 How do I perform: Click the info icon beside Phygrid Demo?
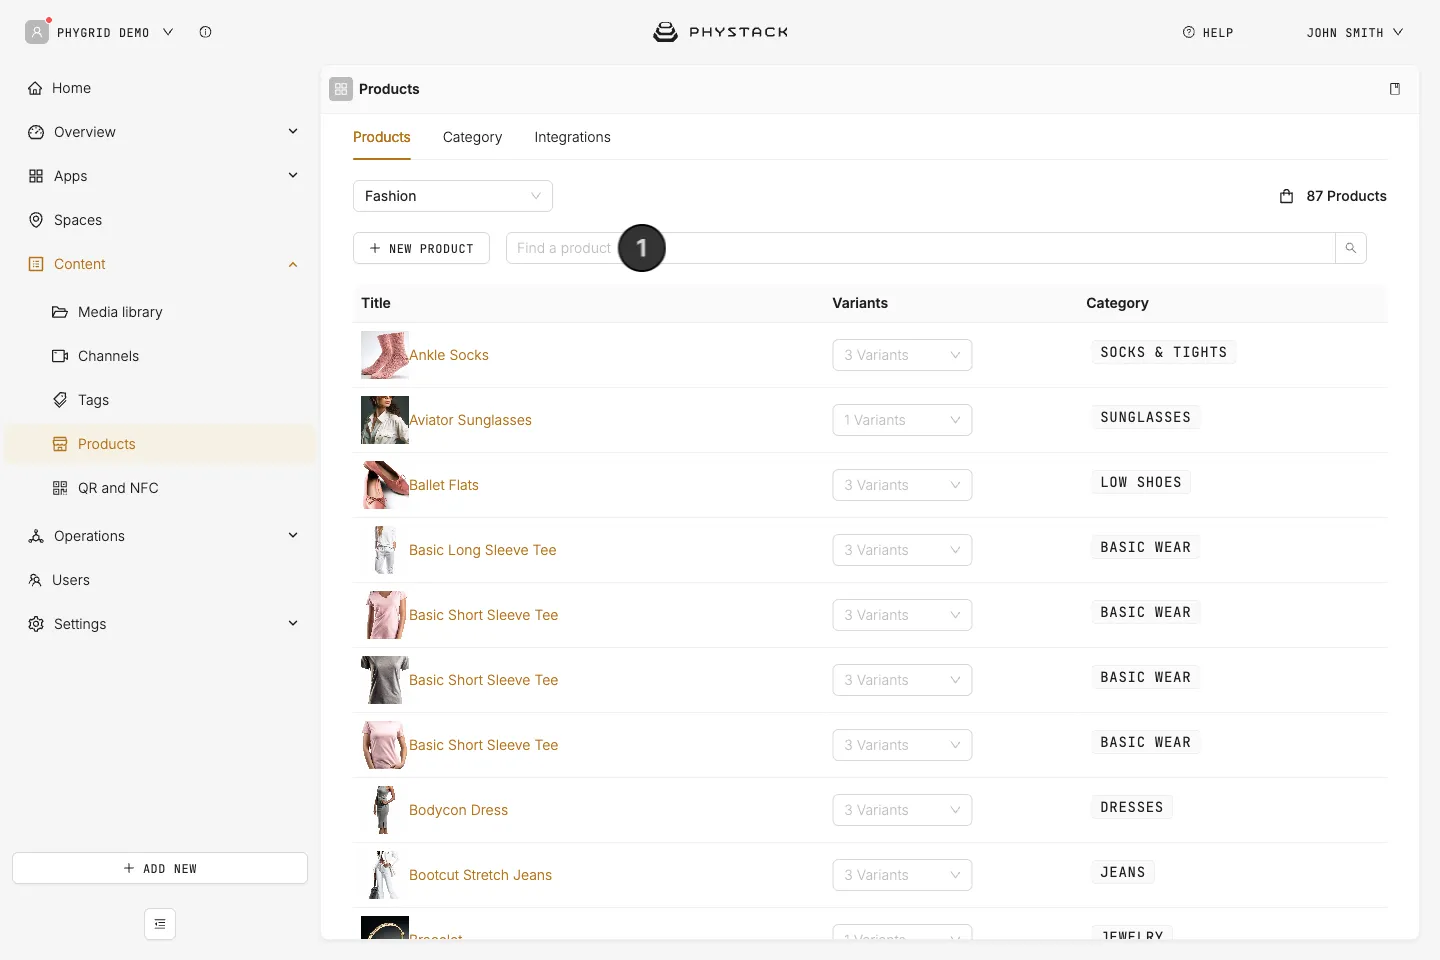pyautogui.click(x=205, y=32)
